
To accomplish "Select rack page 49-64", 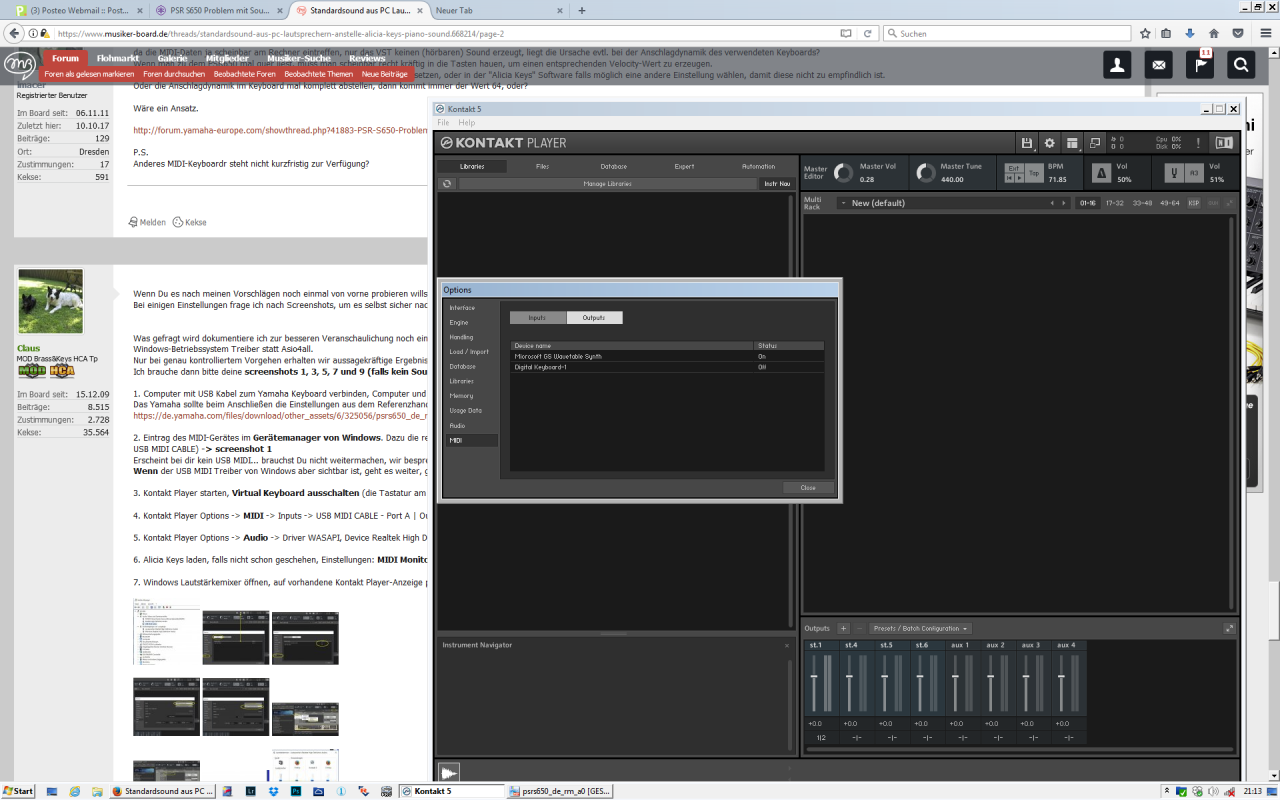I will 1169,203.
